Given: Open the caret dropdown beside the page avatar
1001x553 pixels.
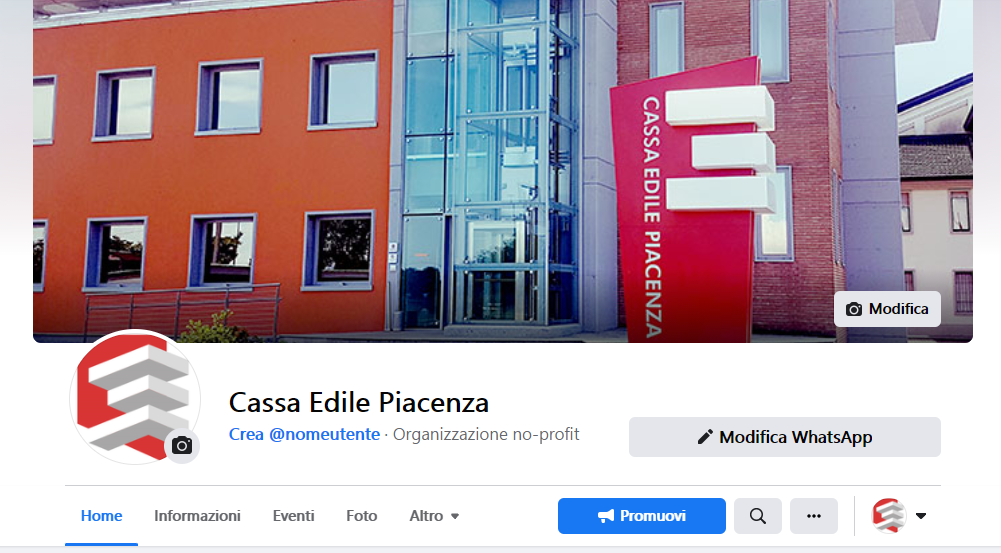Looking at the screenshot, I should pyautogui.click(x=921, y=516).
